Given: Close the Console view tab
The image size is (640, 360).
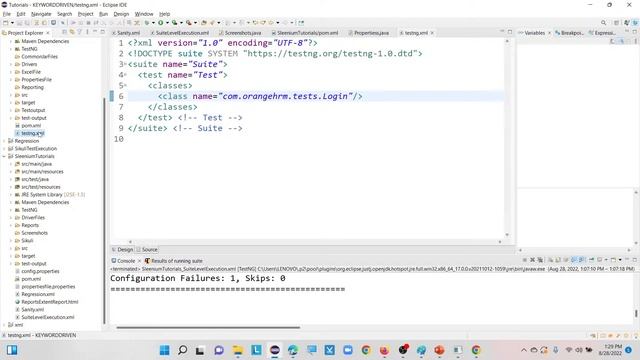Looking at the screenshot, I should click(139, 261).
